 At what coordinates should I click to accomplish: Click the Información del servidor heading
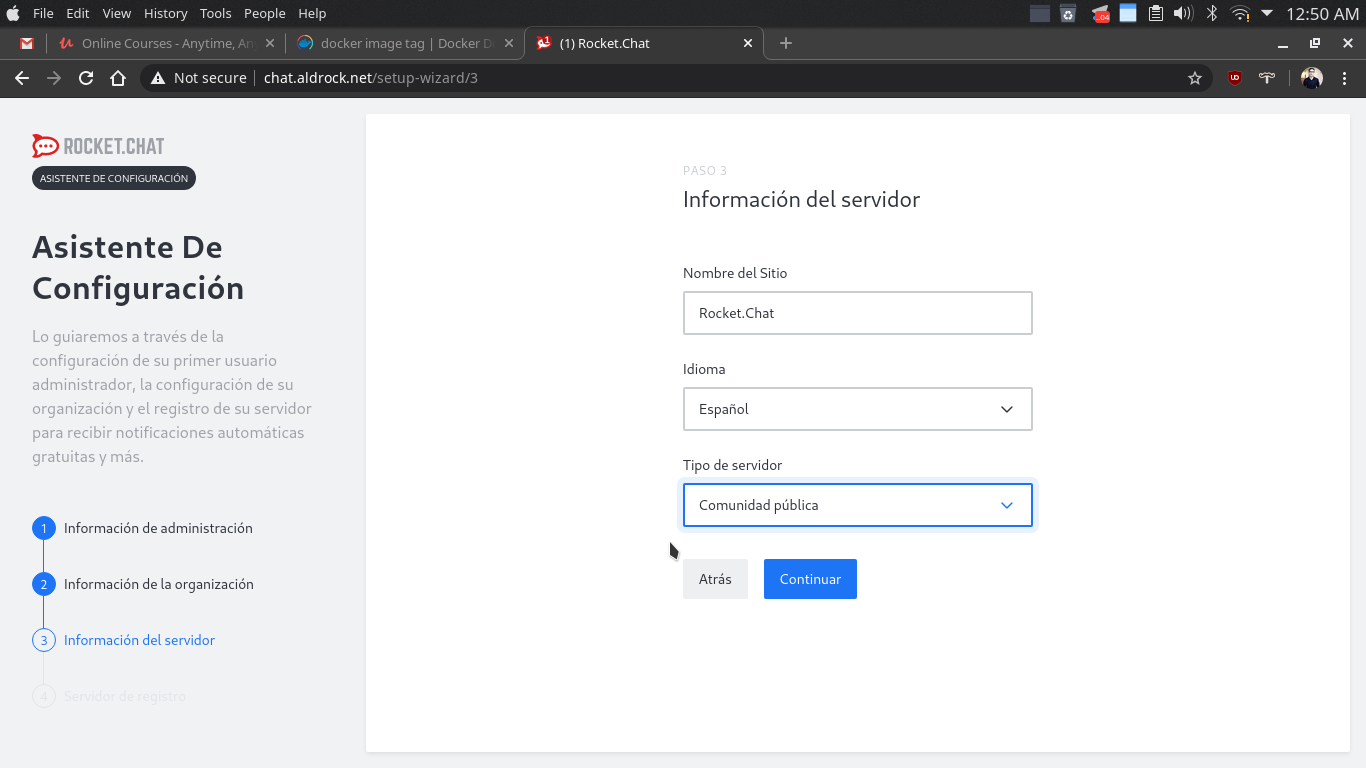[801, 199]
